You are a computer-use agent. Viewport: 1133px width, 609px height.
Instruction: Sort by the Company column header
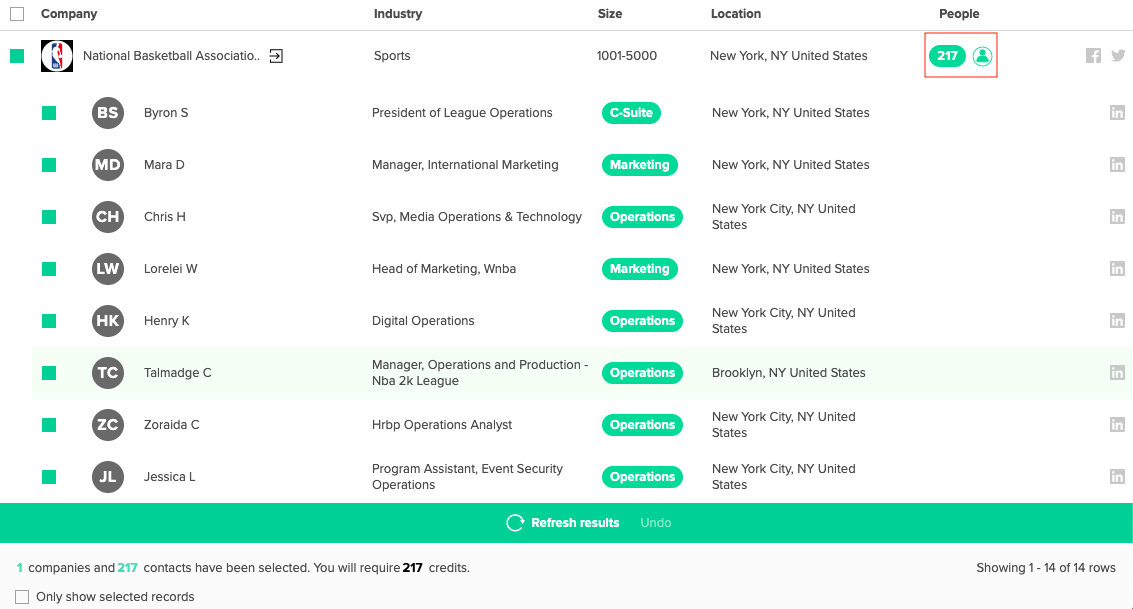tap(69, 14)
